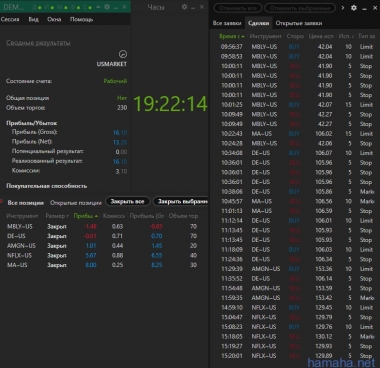Select the trade at 09:58:53
Viewport: 380px width, 368px height.
pos(295,56)
